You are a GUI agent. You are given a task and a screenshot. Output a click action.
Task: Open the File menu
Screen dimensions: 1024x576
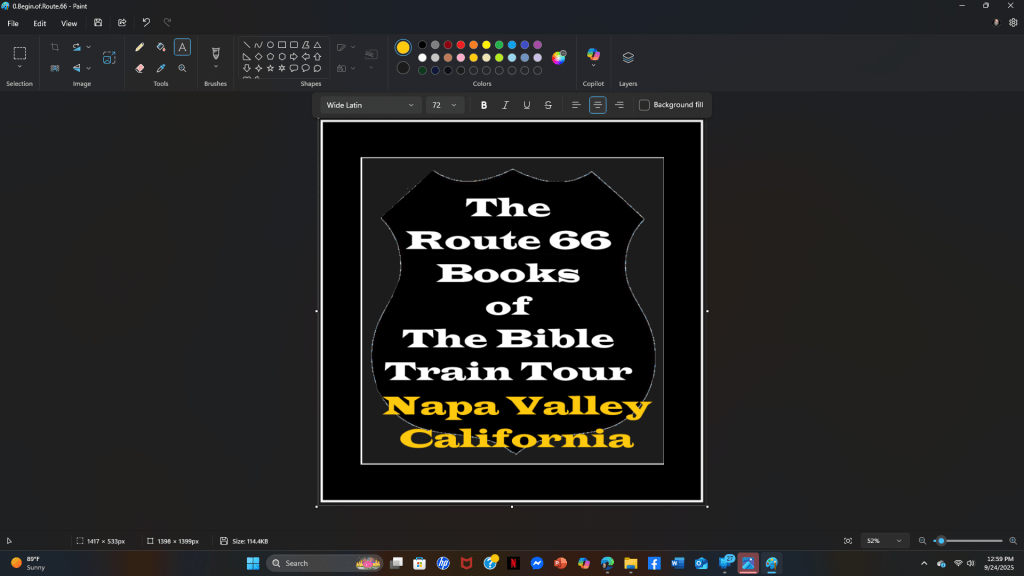point(13,23)
